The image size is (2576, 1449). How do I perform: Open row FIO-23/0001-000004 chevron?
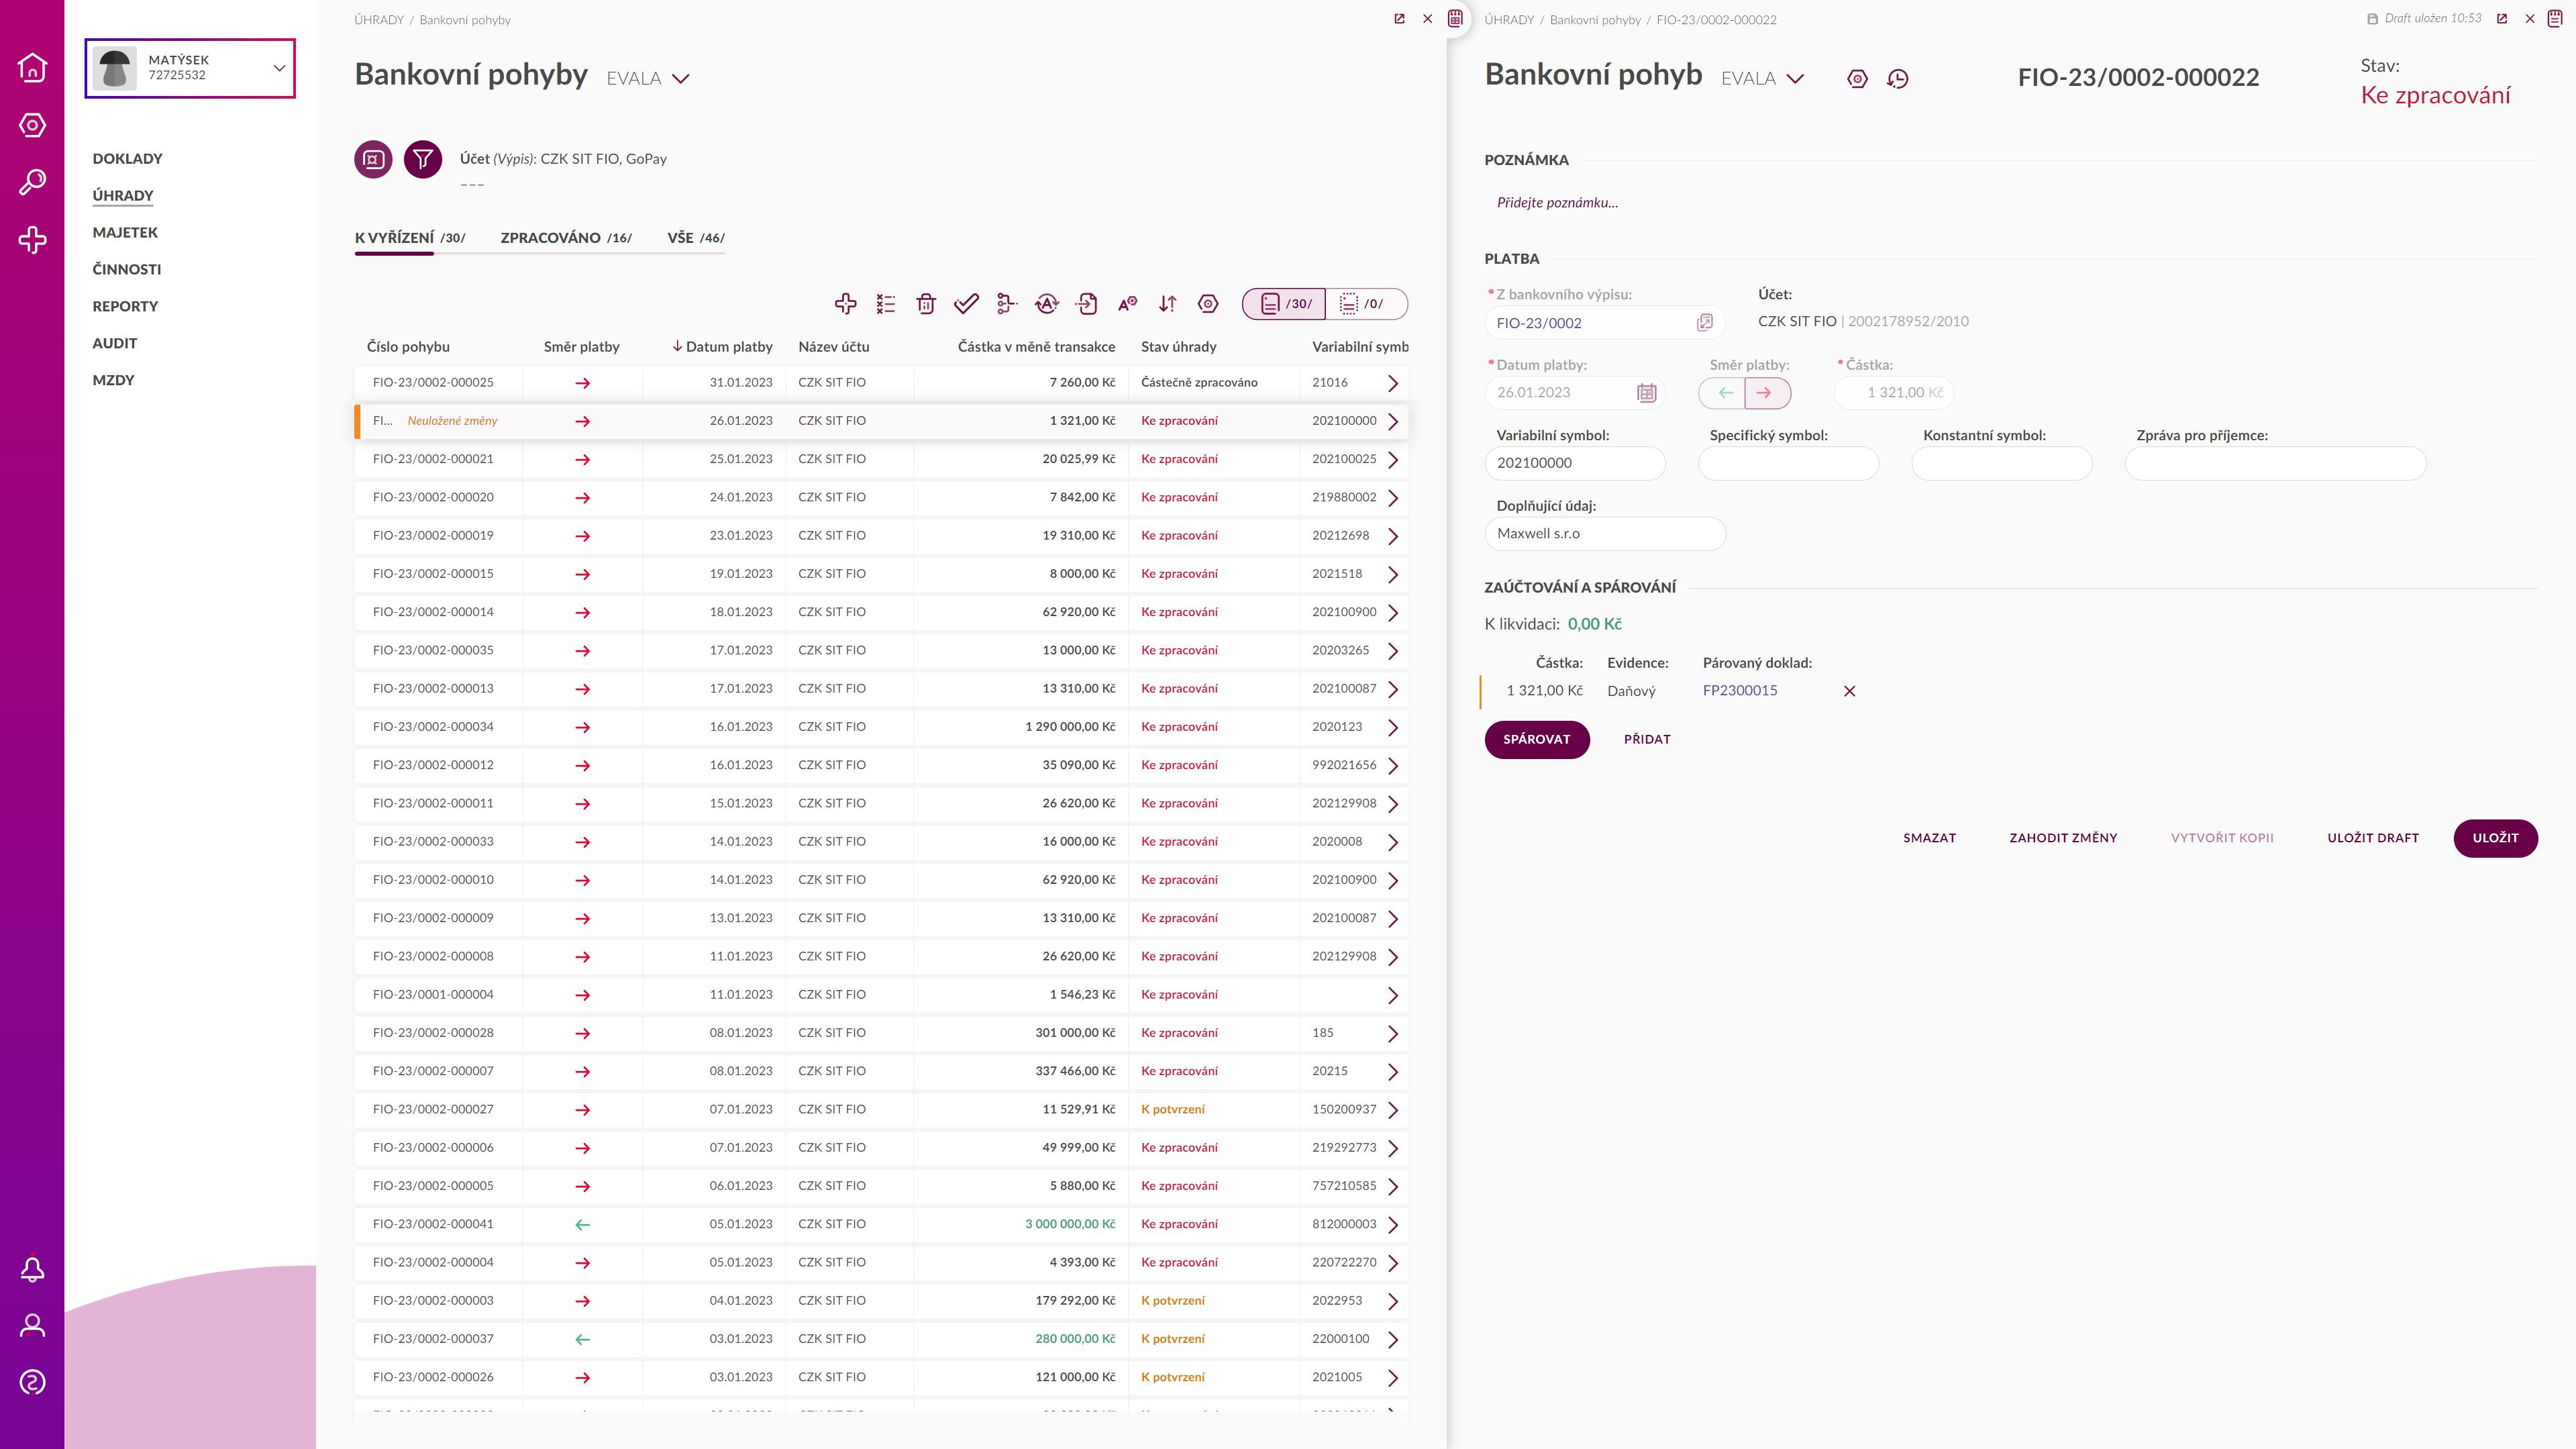coord(1392,995)
